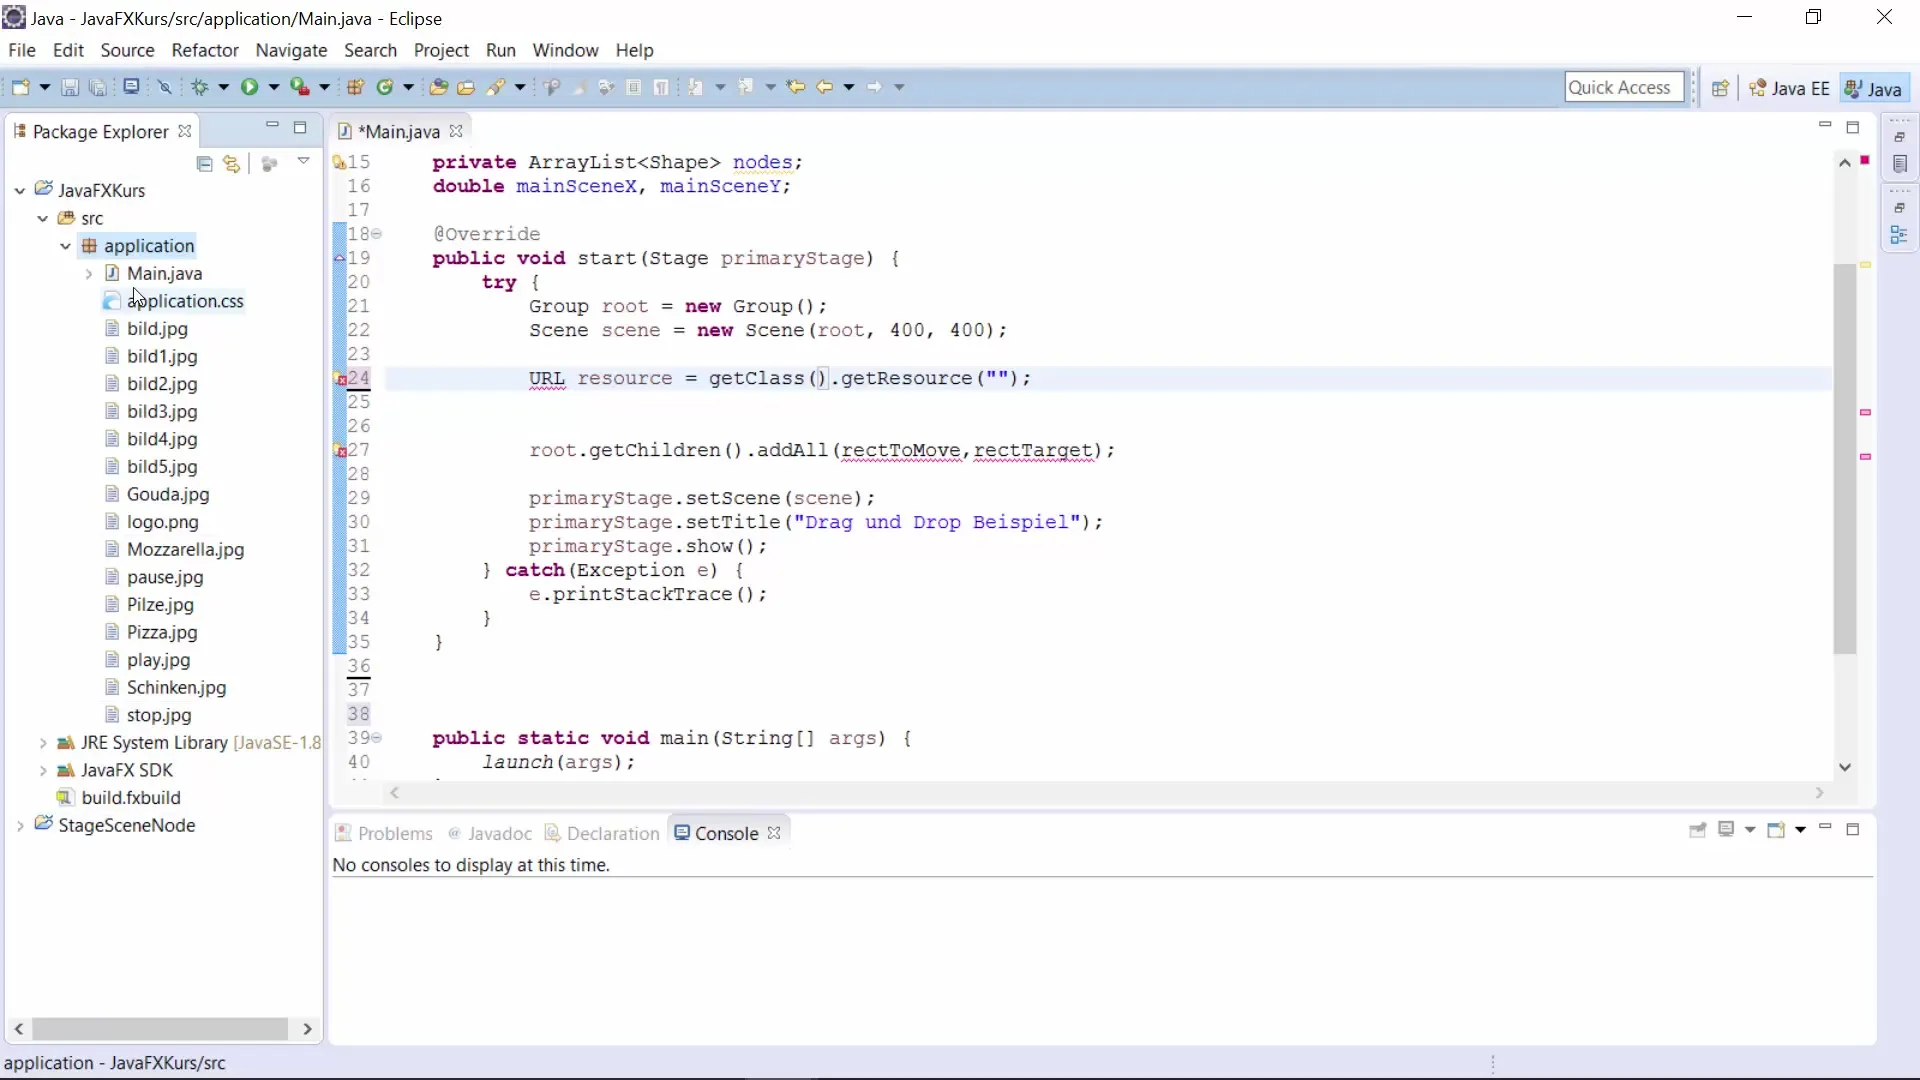Click the Open Perspective icon

pyautogui.click(x=1720, y=88)
